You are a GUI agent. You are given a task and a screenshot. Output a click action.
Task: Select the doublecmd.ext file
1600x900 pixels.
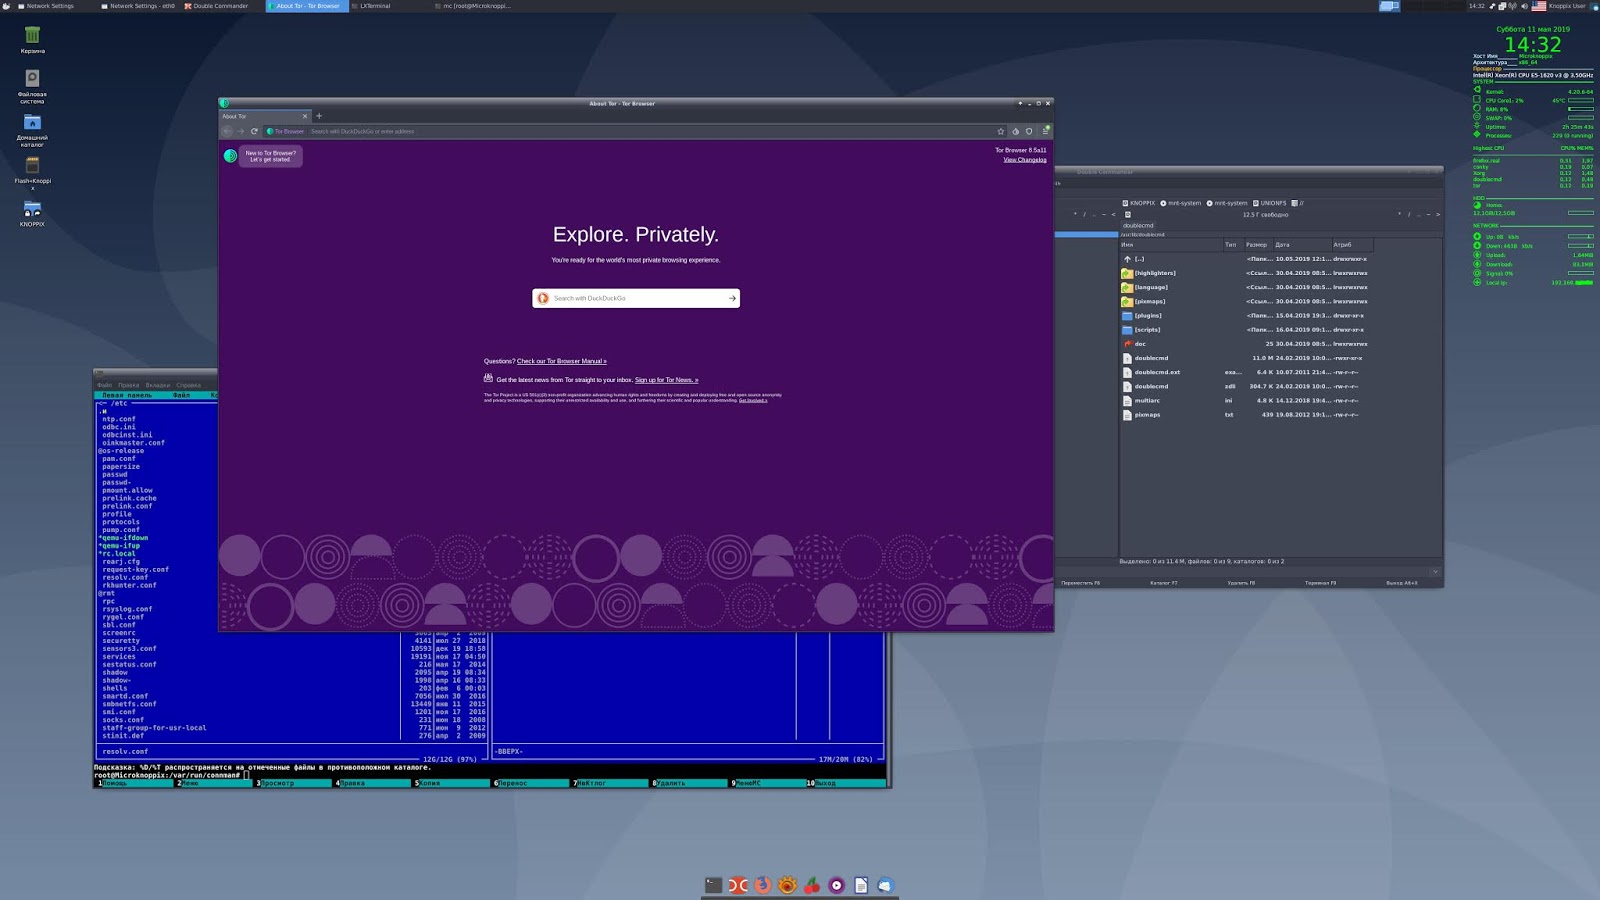pyautogui.click(x=1280, y=372)
